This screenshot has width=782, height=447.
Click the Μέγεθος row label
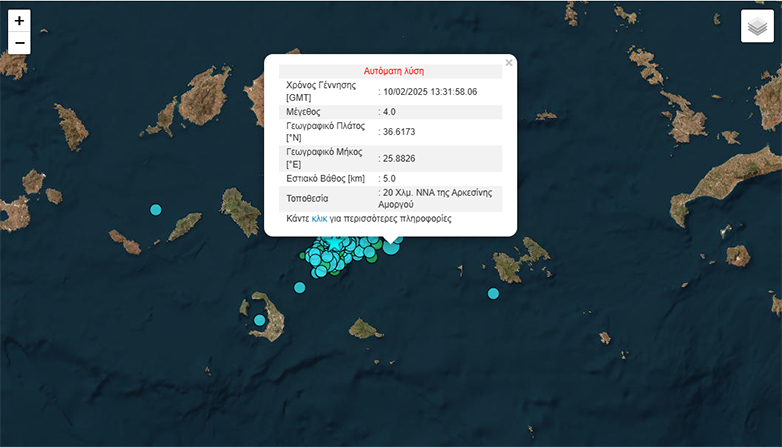(x=304, y=112)
